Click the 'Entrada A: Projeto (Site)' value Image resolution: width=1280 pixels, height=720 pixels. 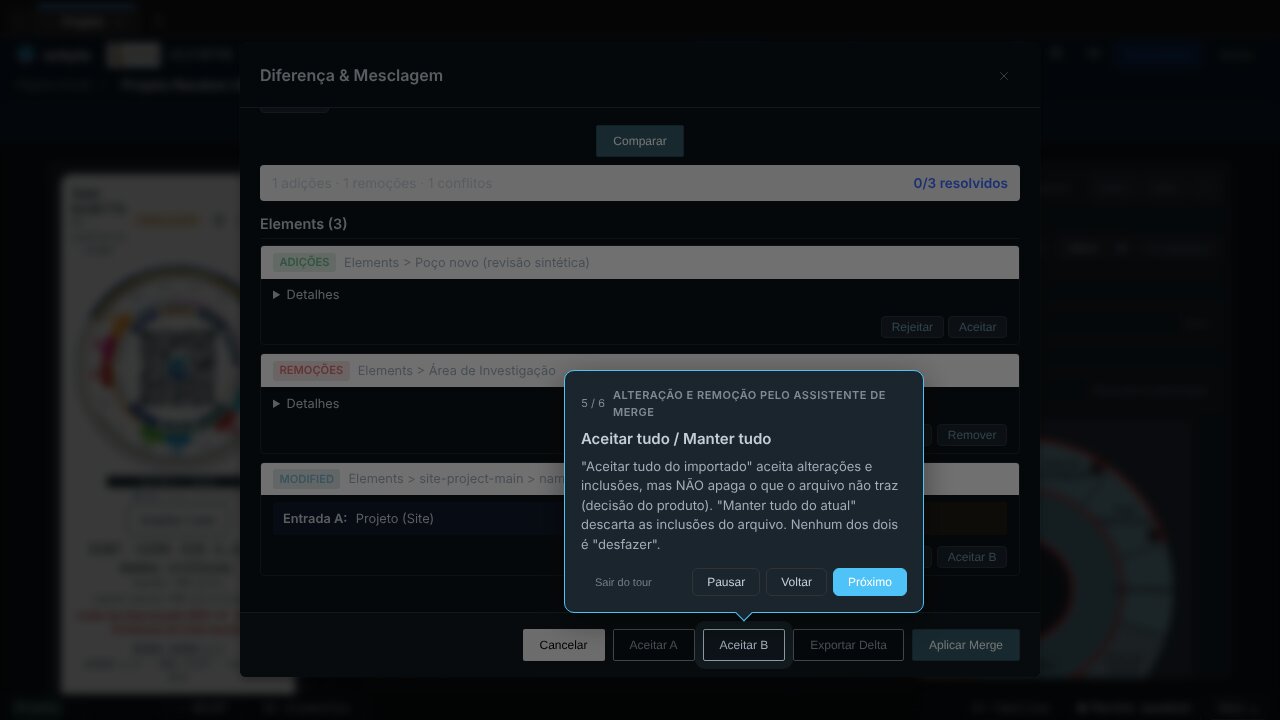(x=394, y=519)
